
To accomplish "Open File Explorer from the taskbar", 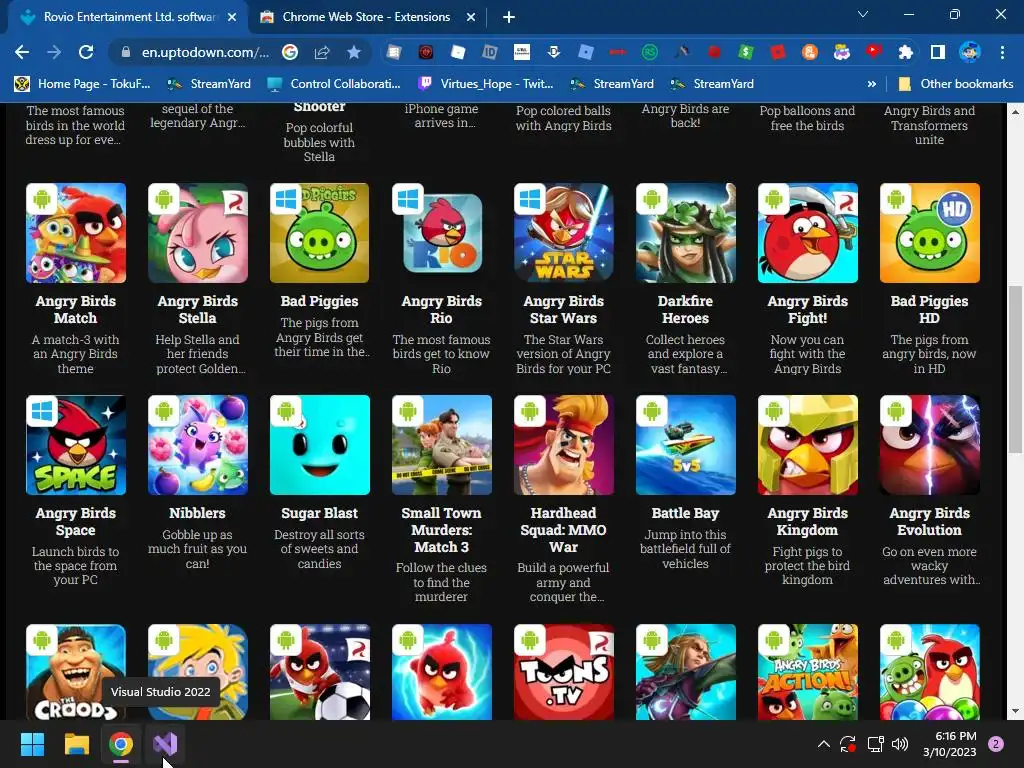I will coord(76,744).
